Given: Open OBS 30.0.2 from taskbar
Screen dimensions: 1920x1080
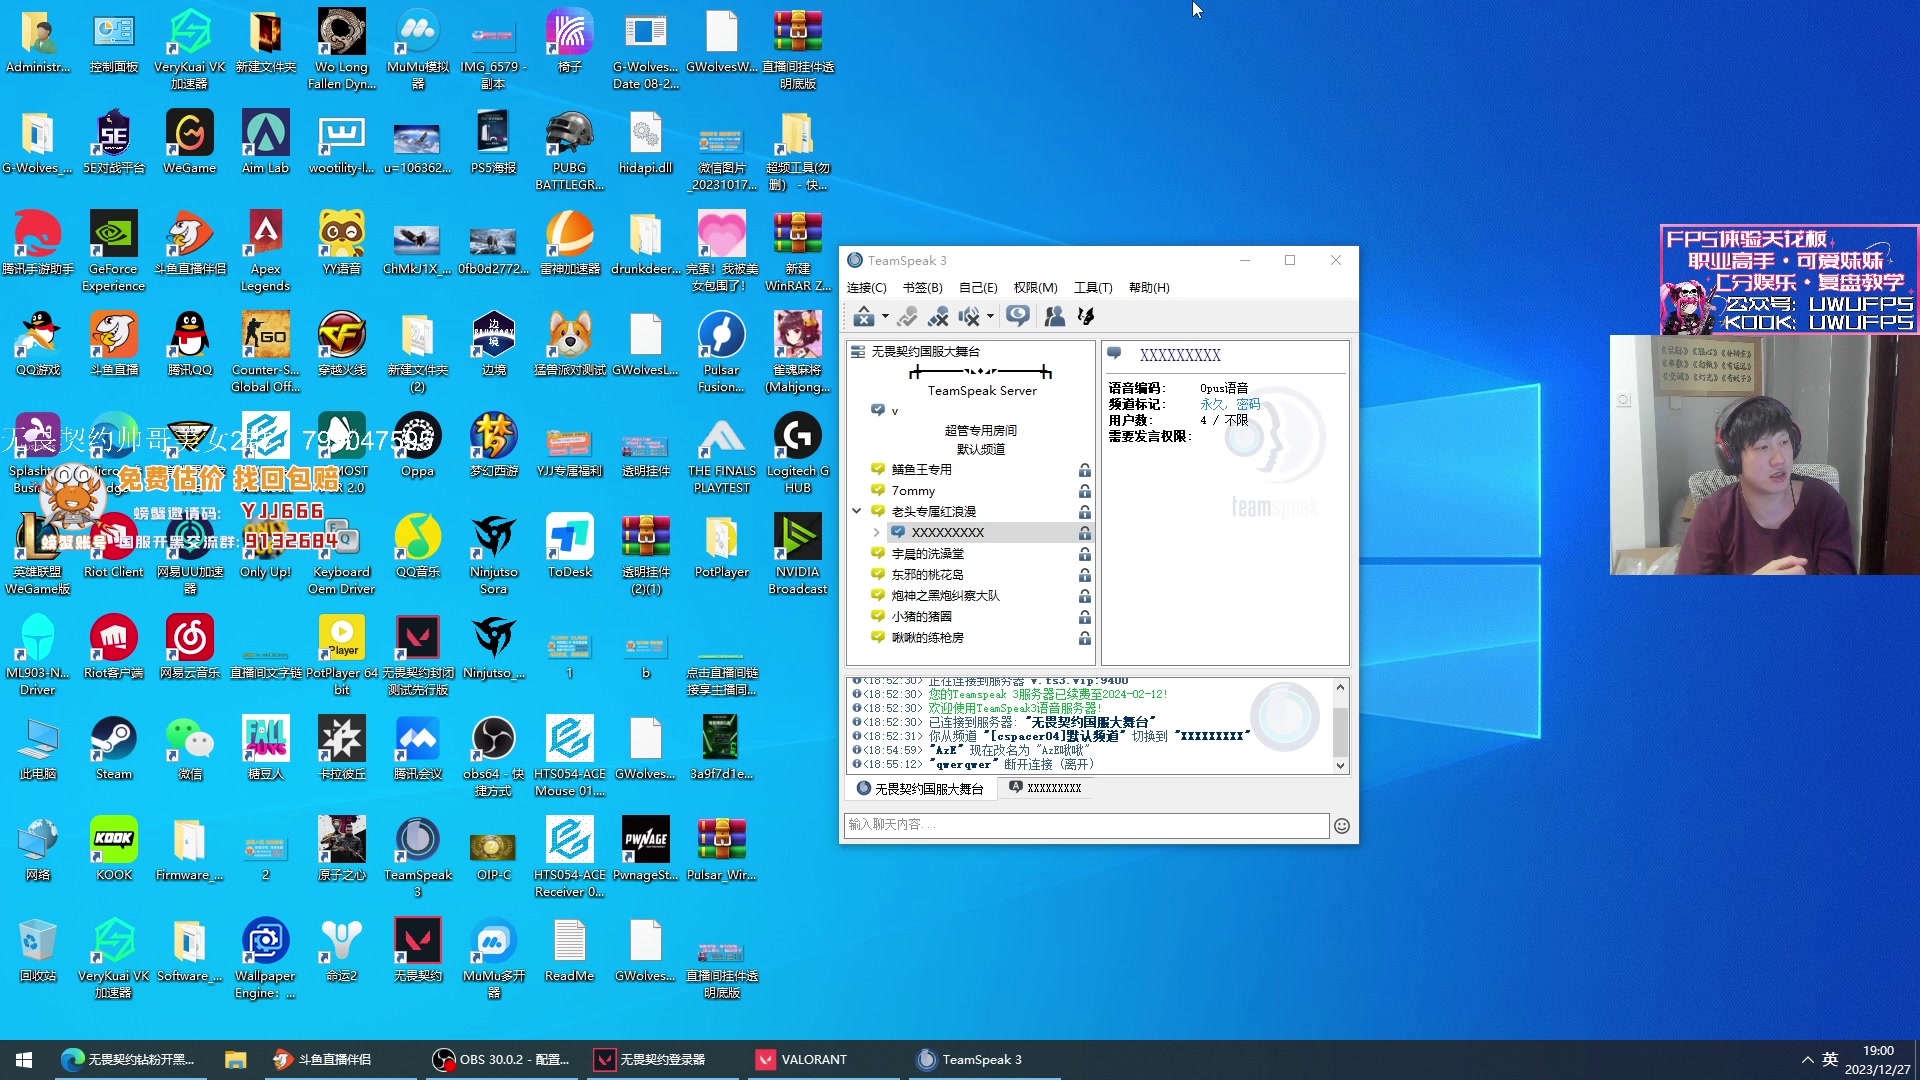Looking at the screenshot, I should click(501, 1059).
